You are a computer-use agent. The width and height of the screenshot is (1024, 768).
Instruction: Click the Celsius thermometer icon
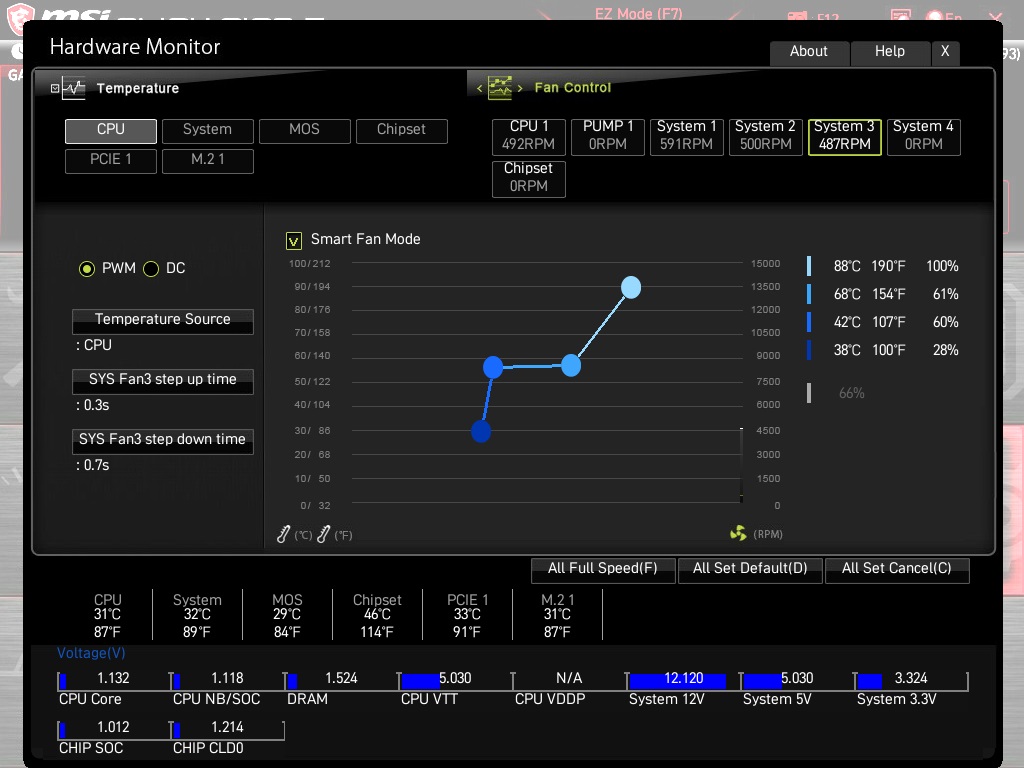[283, 534]
